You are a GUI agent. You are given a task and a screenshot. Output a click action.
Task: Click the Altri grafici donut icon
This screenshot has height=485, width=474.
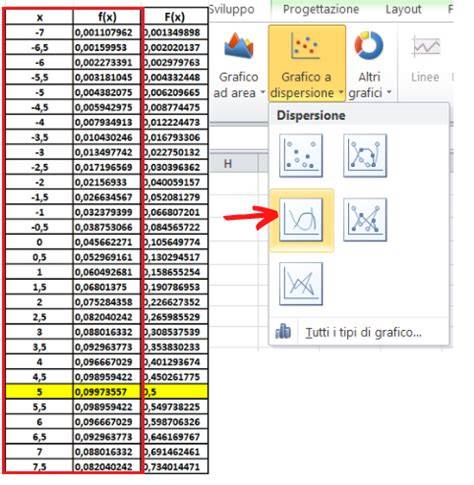point(369,46)
